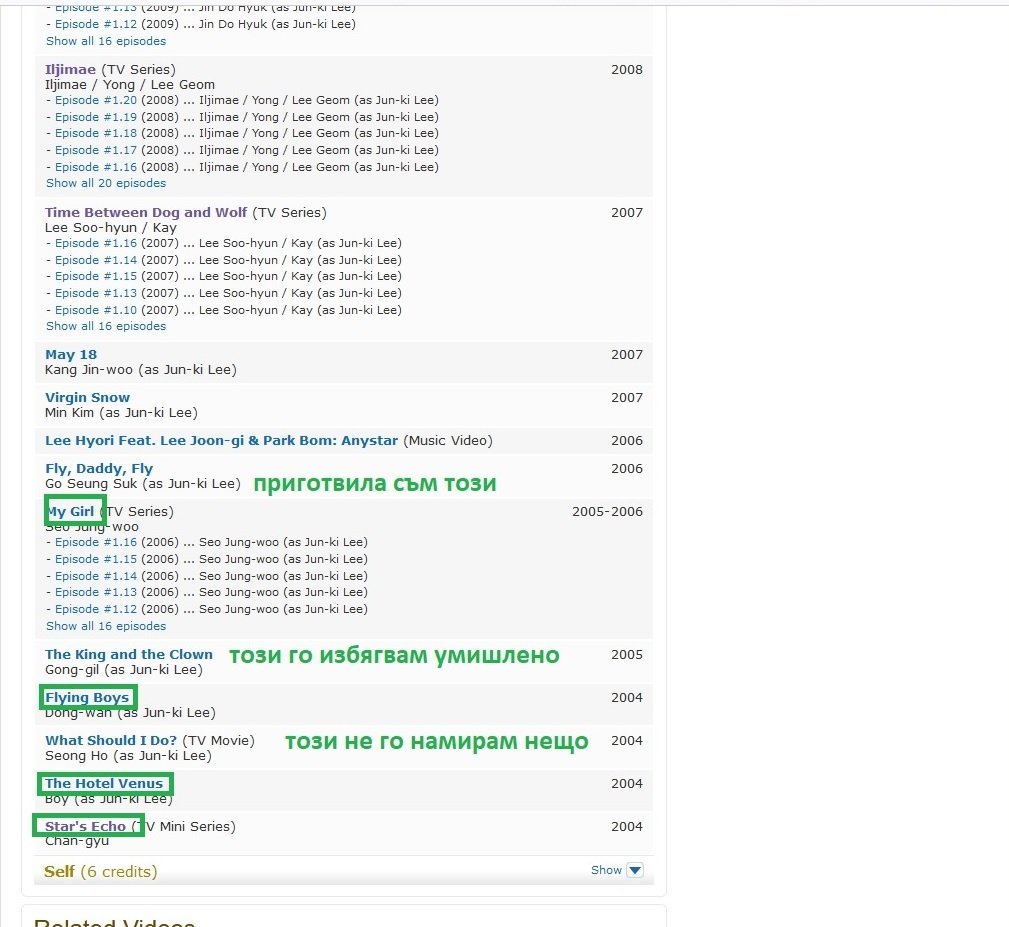1009x927 pixels.
Task: Expand all episodes under Time Between Dog and Wolf
Action: (x=106, y=327)
